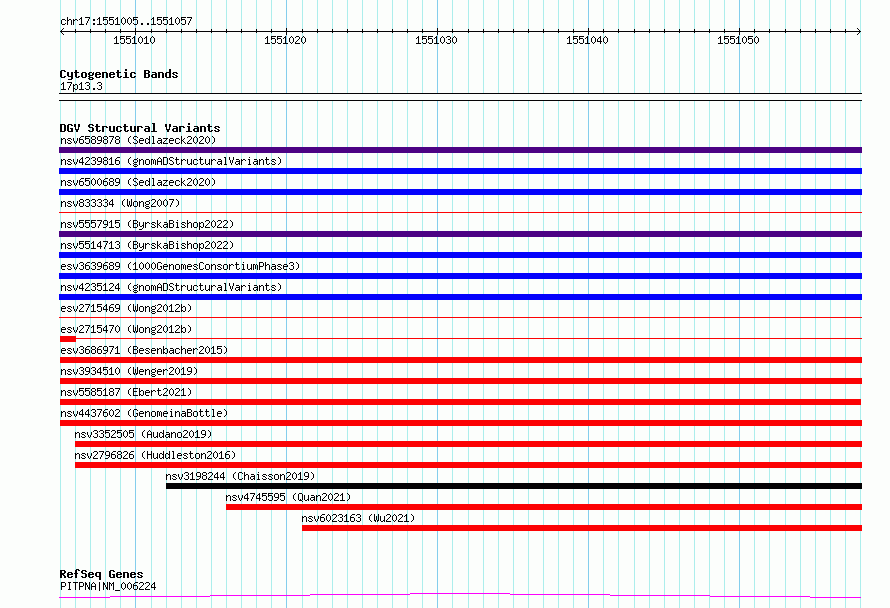Click nsv2796826 (Huddleston2016) label
Screen dimensions: 890x608
(155, 455)
